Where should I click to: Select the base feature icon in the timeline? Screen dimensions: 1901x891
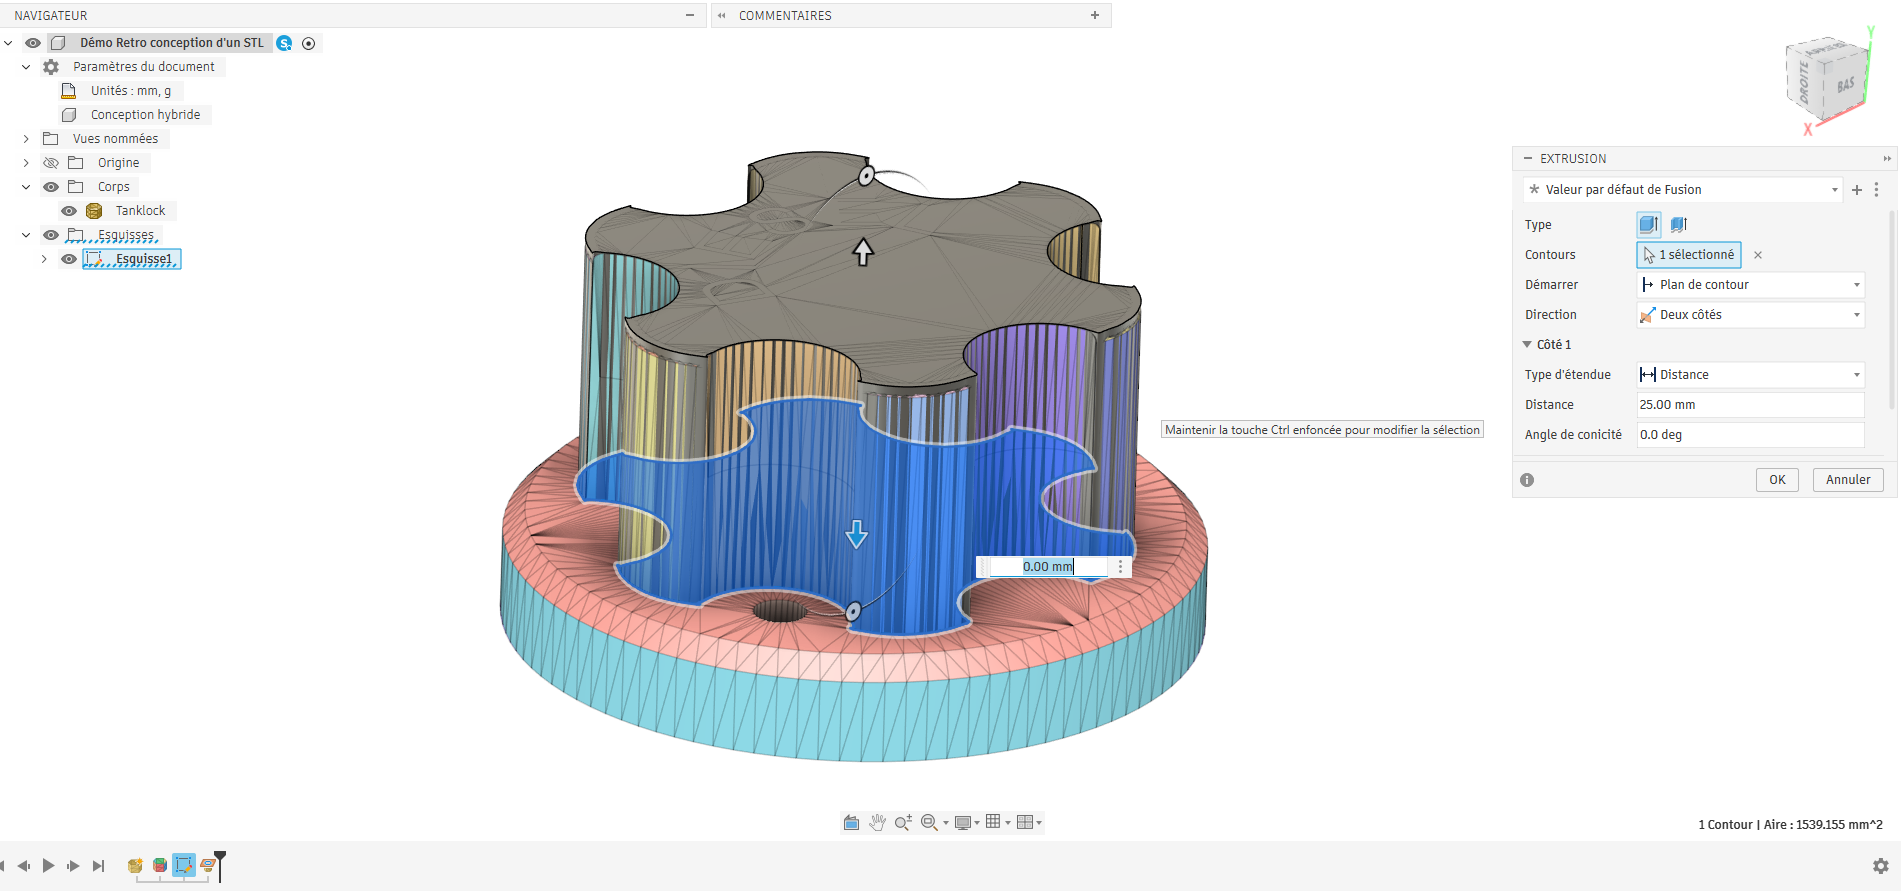click(x=135, y=866)
